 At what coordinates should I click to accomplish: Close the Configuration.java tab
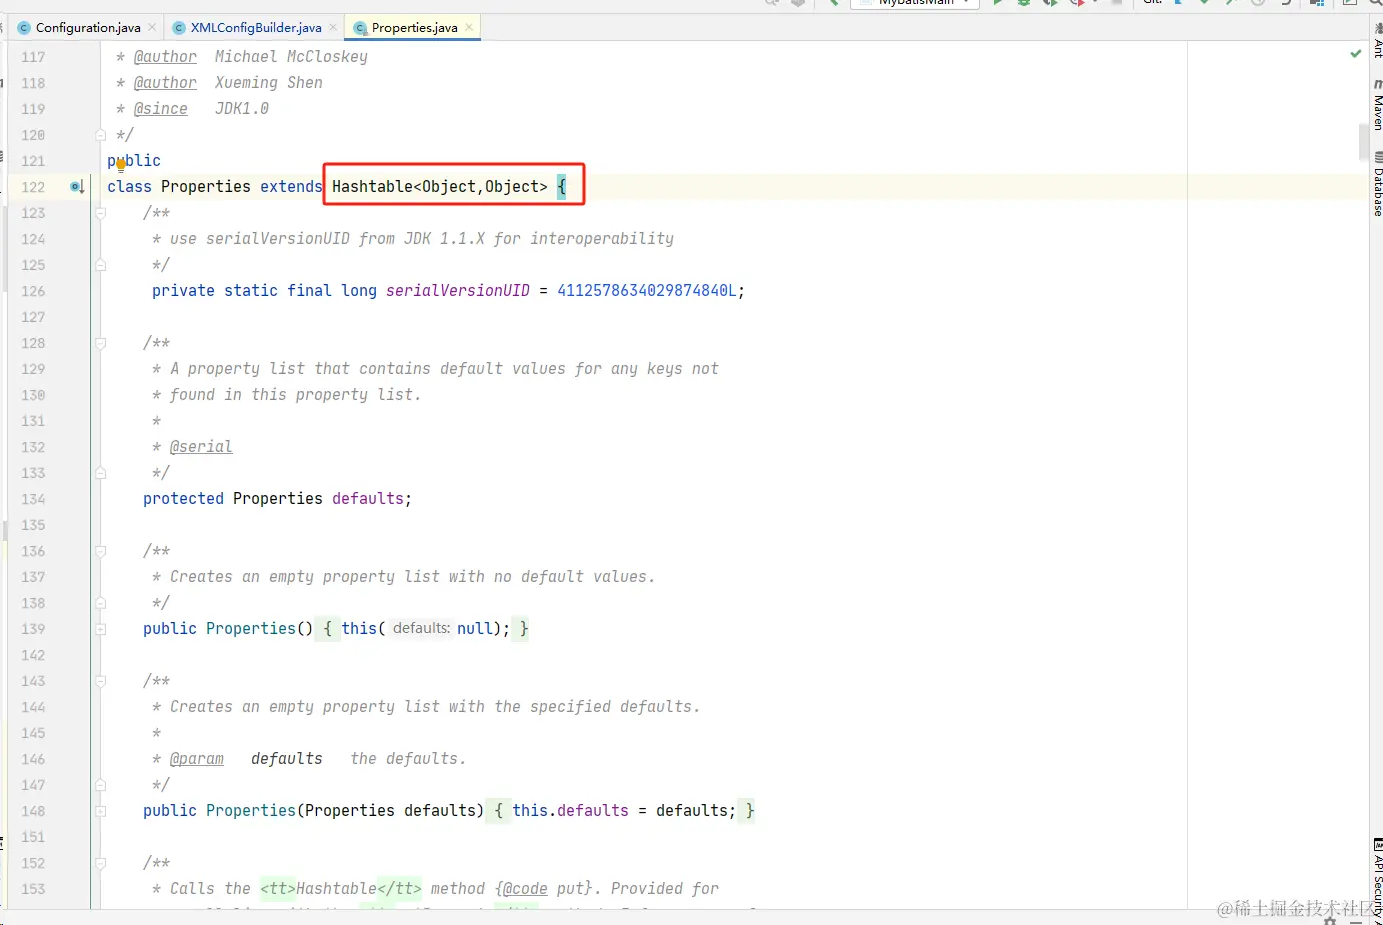(x=152, y=28)
